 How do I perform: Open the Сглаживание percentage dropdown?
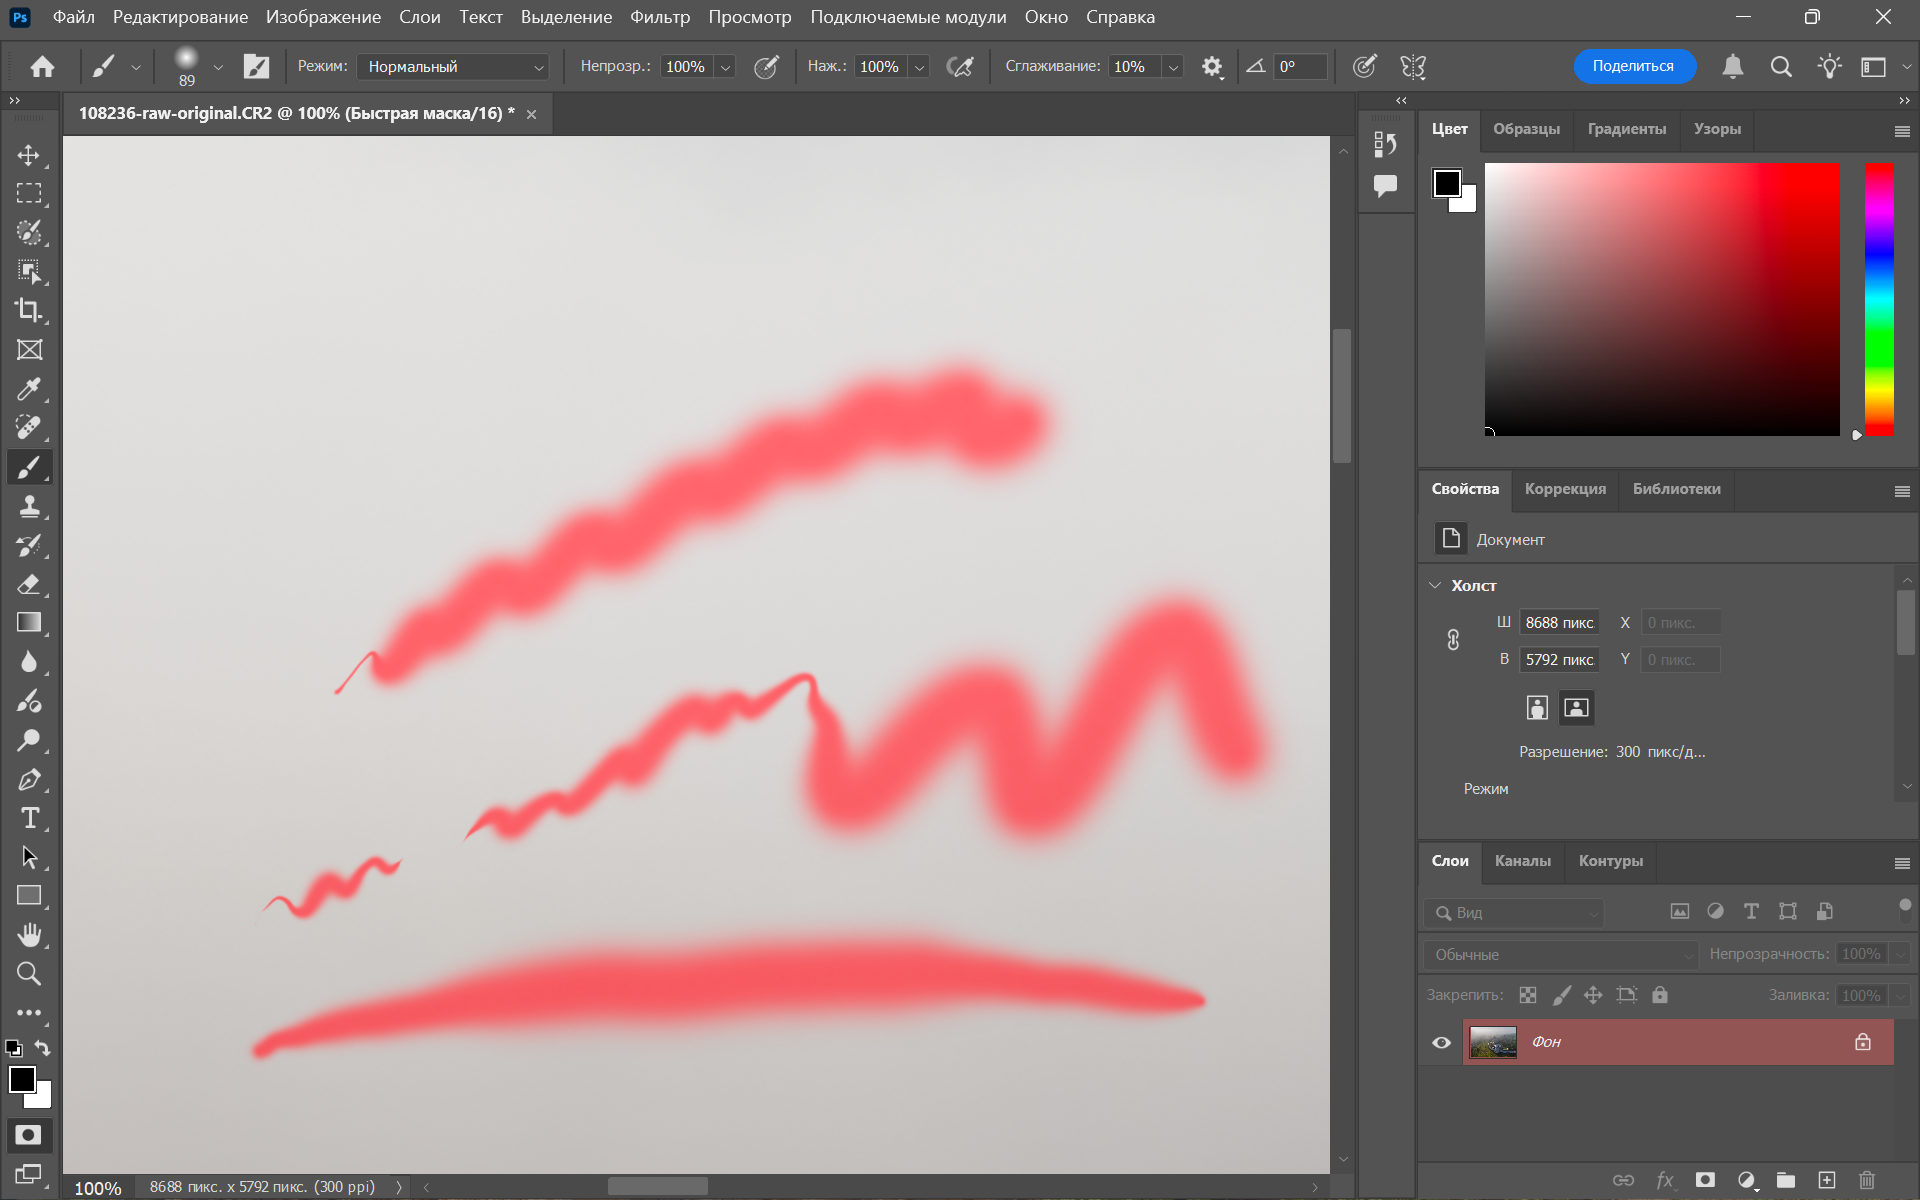(1174, 67)
